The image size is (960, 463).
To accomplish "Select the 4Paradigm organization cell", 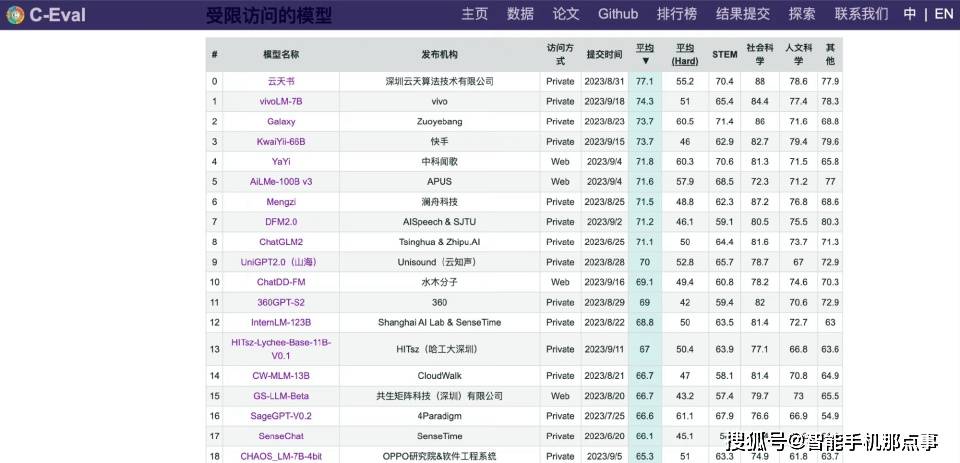I will click(x=440, y=416).
